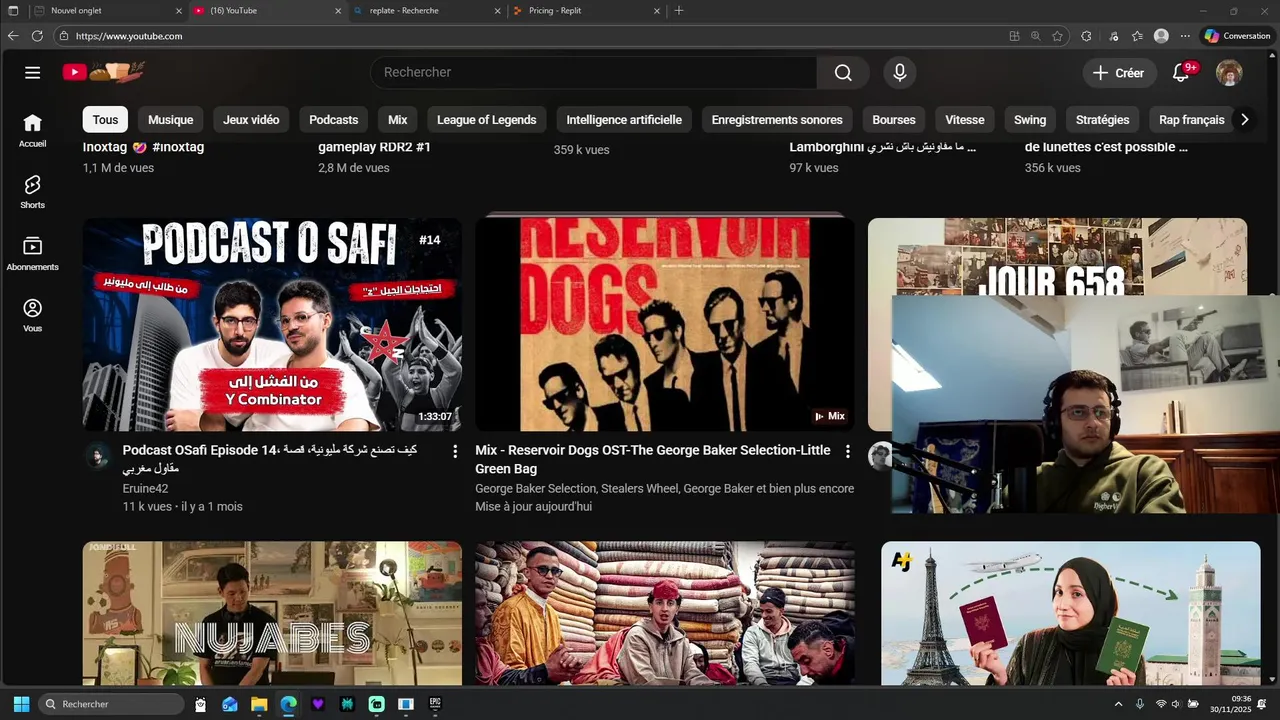Image resolution: width=1280 pixels, height=720 pixels.
Task: Open a new browser tab
Action: (679, 10)
